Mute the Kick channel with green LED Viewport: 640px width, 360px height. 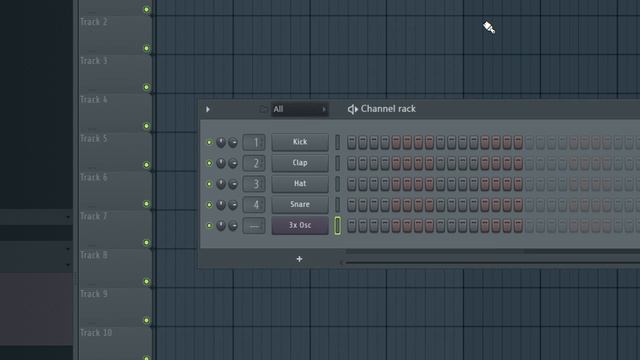[209, 142]
